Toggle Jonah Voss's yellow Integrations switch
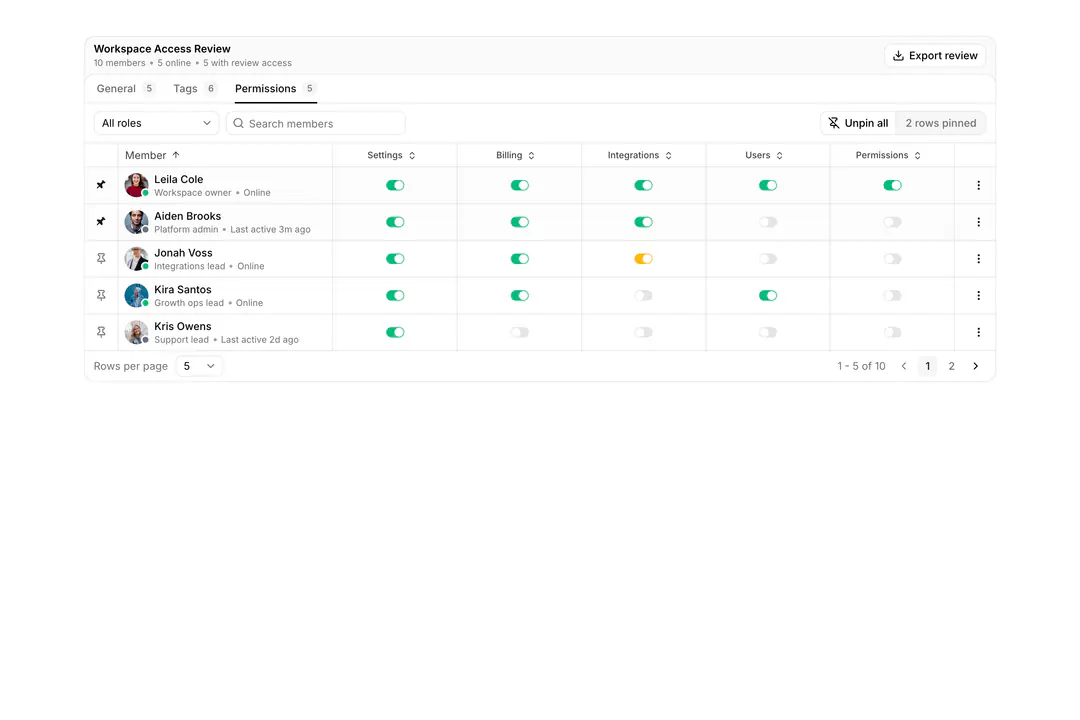The width and height of the screenshot is (1080, 720). click(x=643, y=258)
